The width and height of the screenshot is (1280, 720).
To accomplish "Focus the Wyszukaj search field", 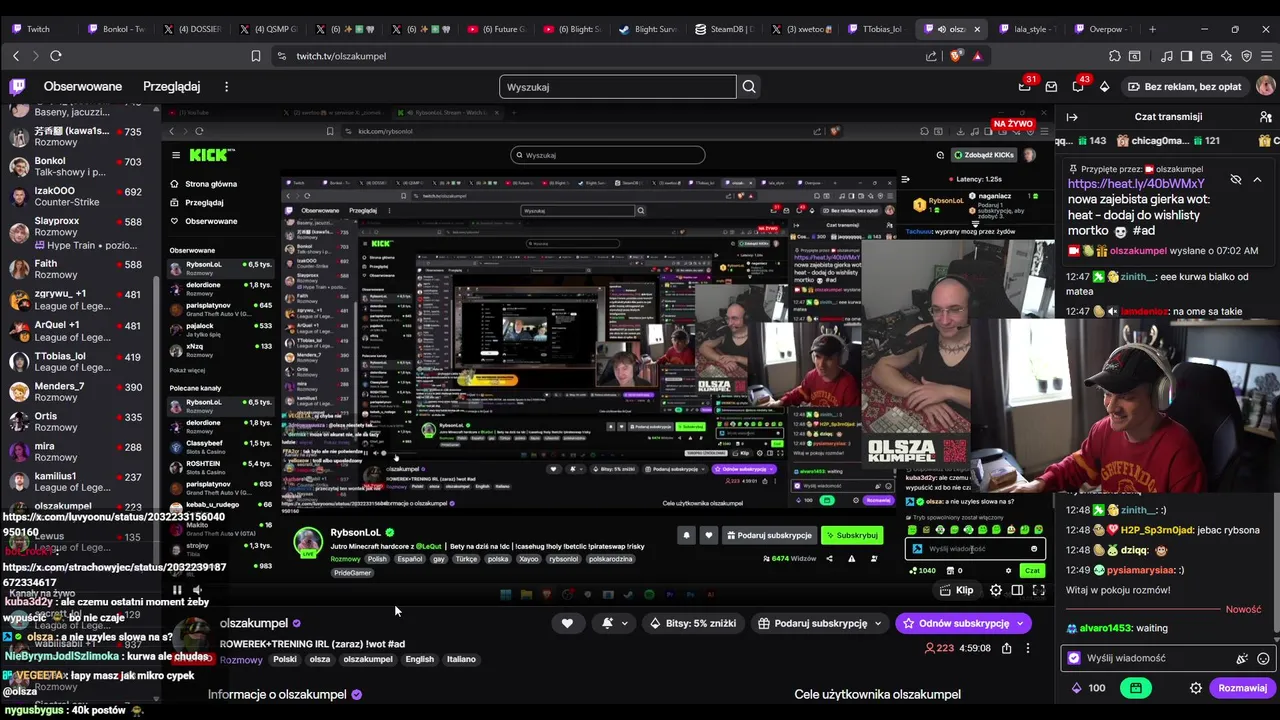I will pyautogui.click(x=617, y=87).
